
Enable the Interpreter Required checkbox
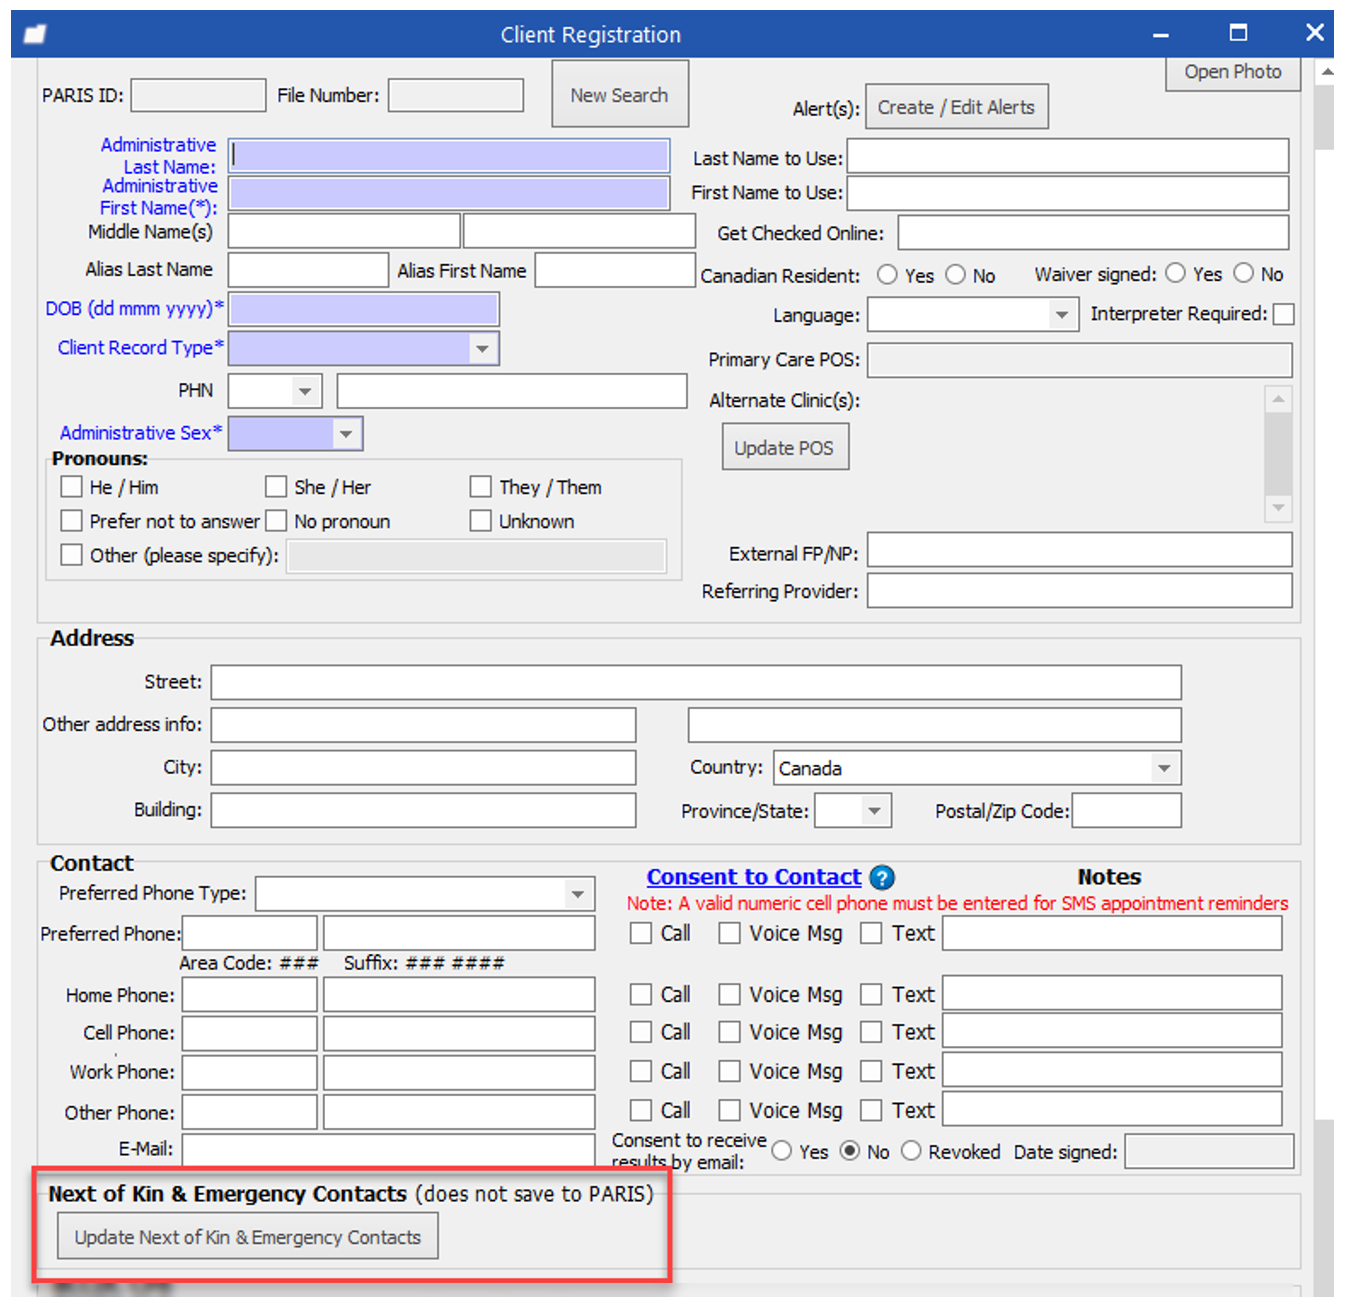click(1283, 314)
